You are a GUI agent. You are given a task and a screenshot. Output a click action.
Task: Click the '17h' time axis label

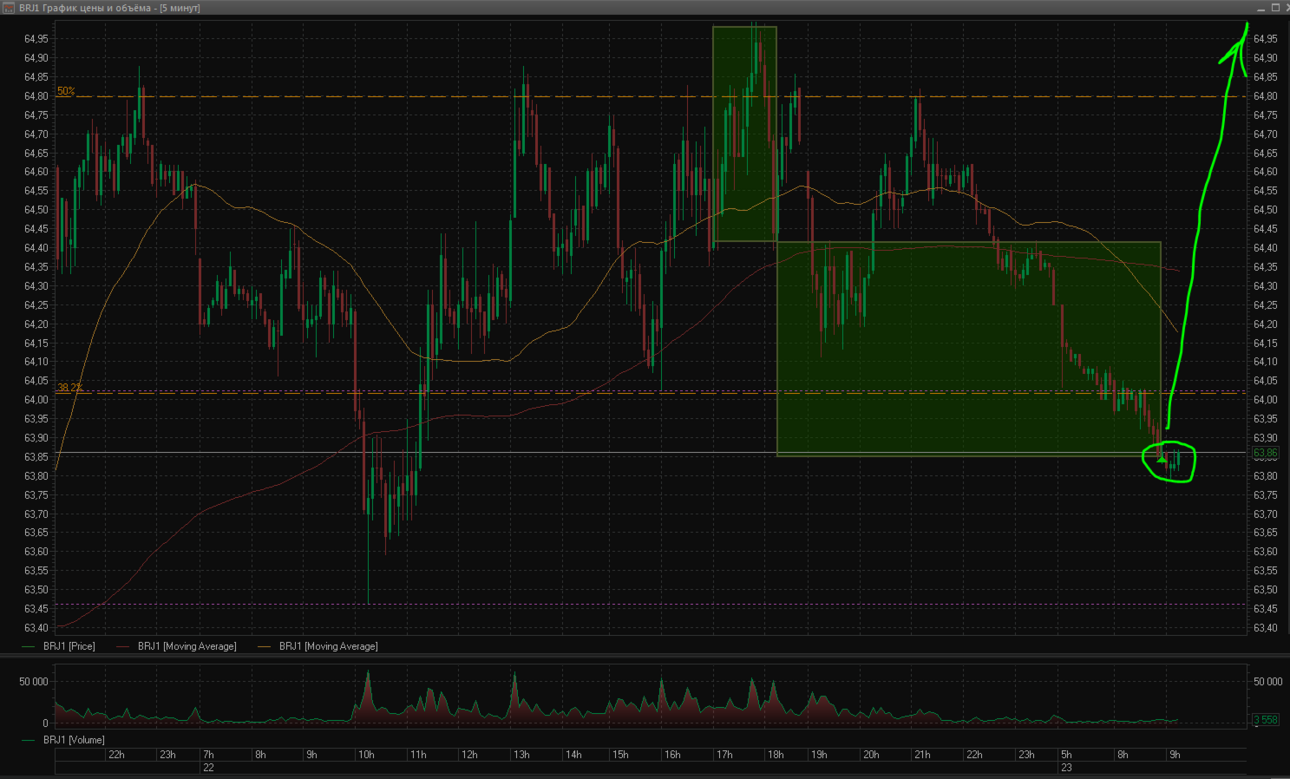coord(723,755)
